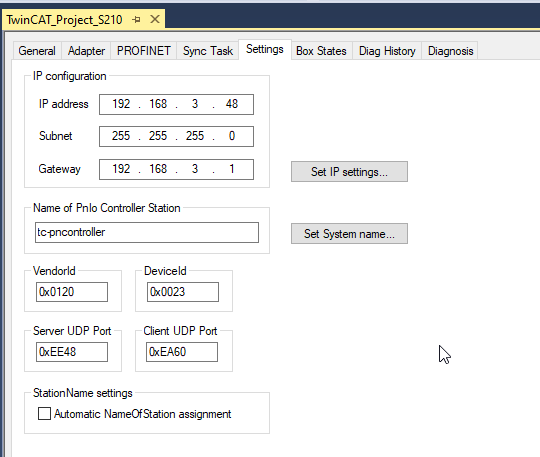Click the StationName settings group label
Viewport: 540px width, 457px height.
(x=83, y=393)
